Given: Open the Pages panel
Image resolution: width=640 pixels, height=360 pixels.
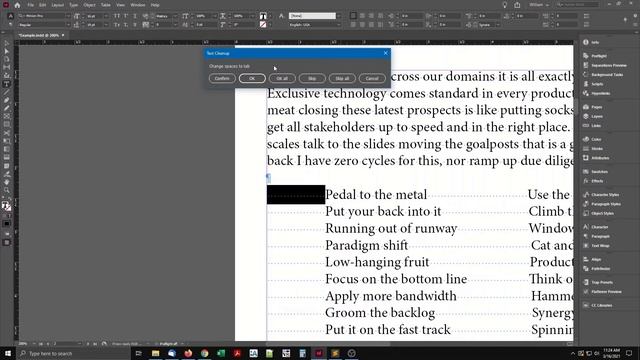Looking at the screenshot, I should coord(593,107).
